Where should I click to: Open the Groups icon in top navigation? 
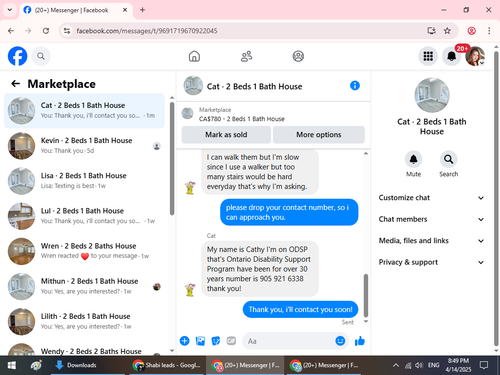point(298,56)
